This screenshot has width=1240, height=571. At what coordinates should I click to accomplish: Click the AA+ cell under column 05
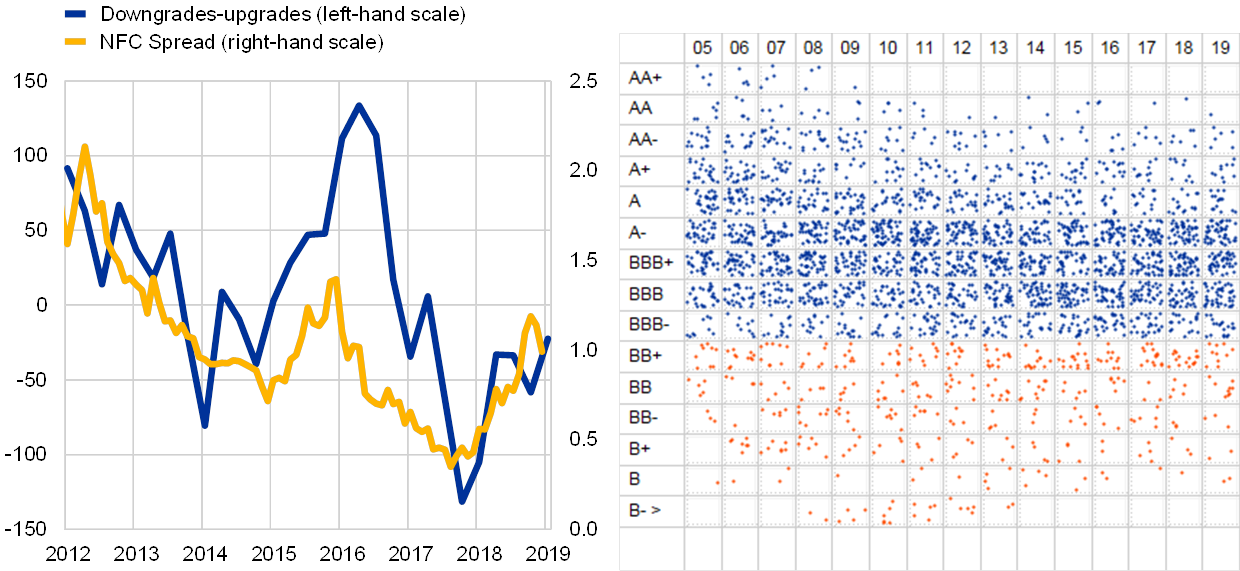[703, 77]
